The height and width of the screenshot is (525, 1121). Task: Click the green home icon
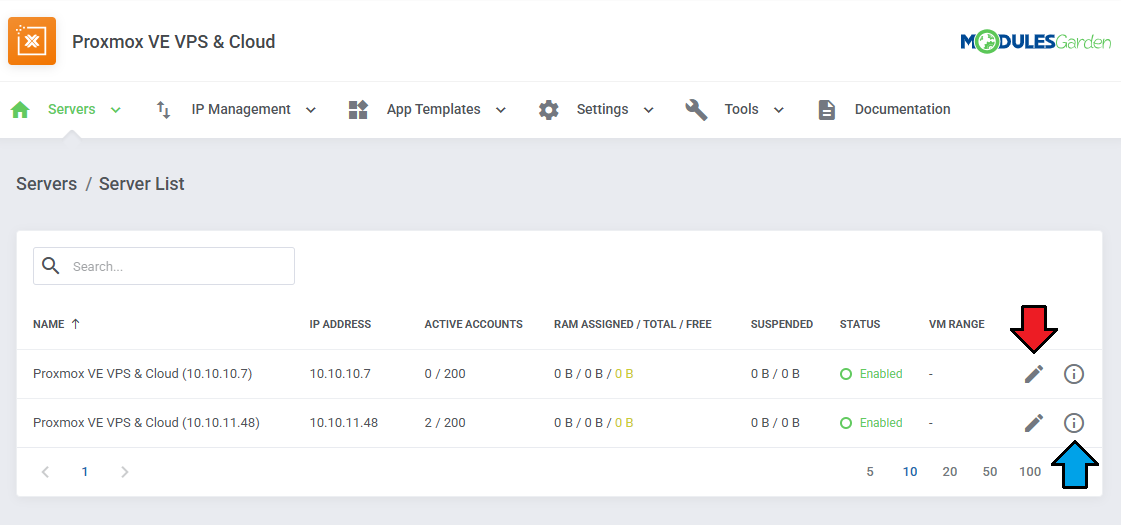pos(20,109)
